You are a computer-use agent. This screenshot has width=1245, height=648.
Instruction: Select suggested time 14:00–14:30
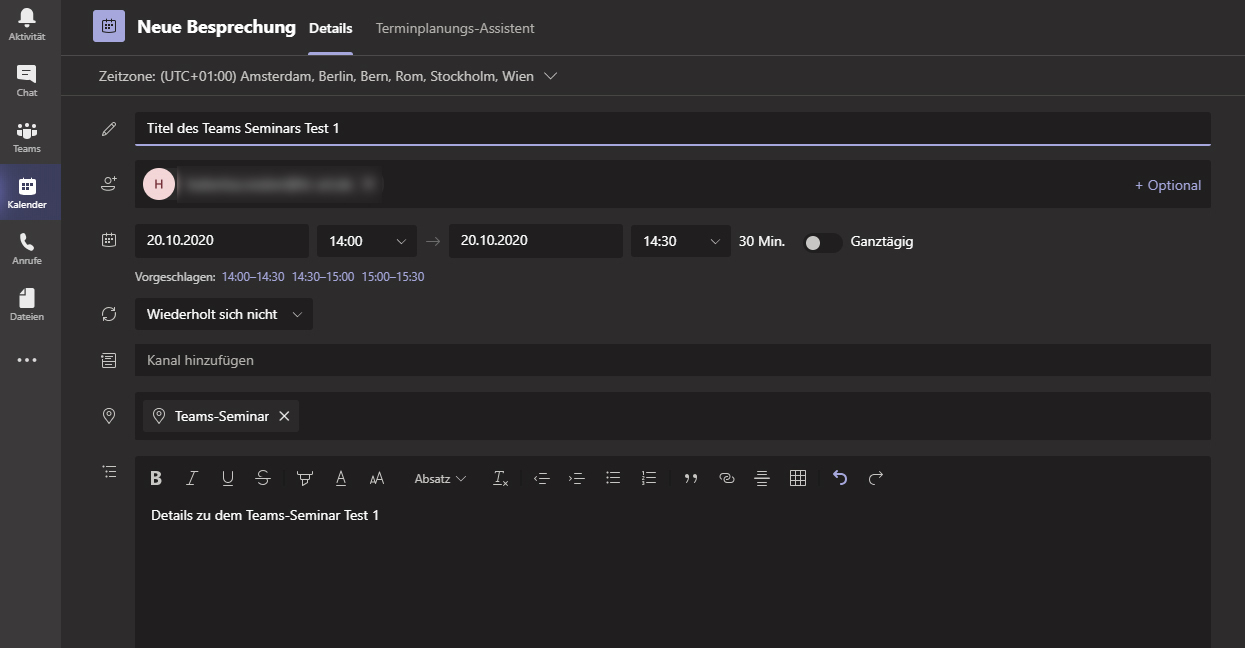[253, 277]
